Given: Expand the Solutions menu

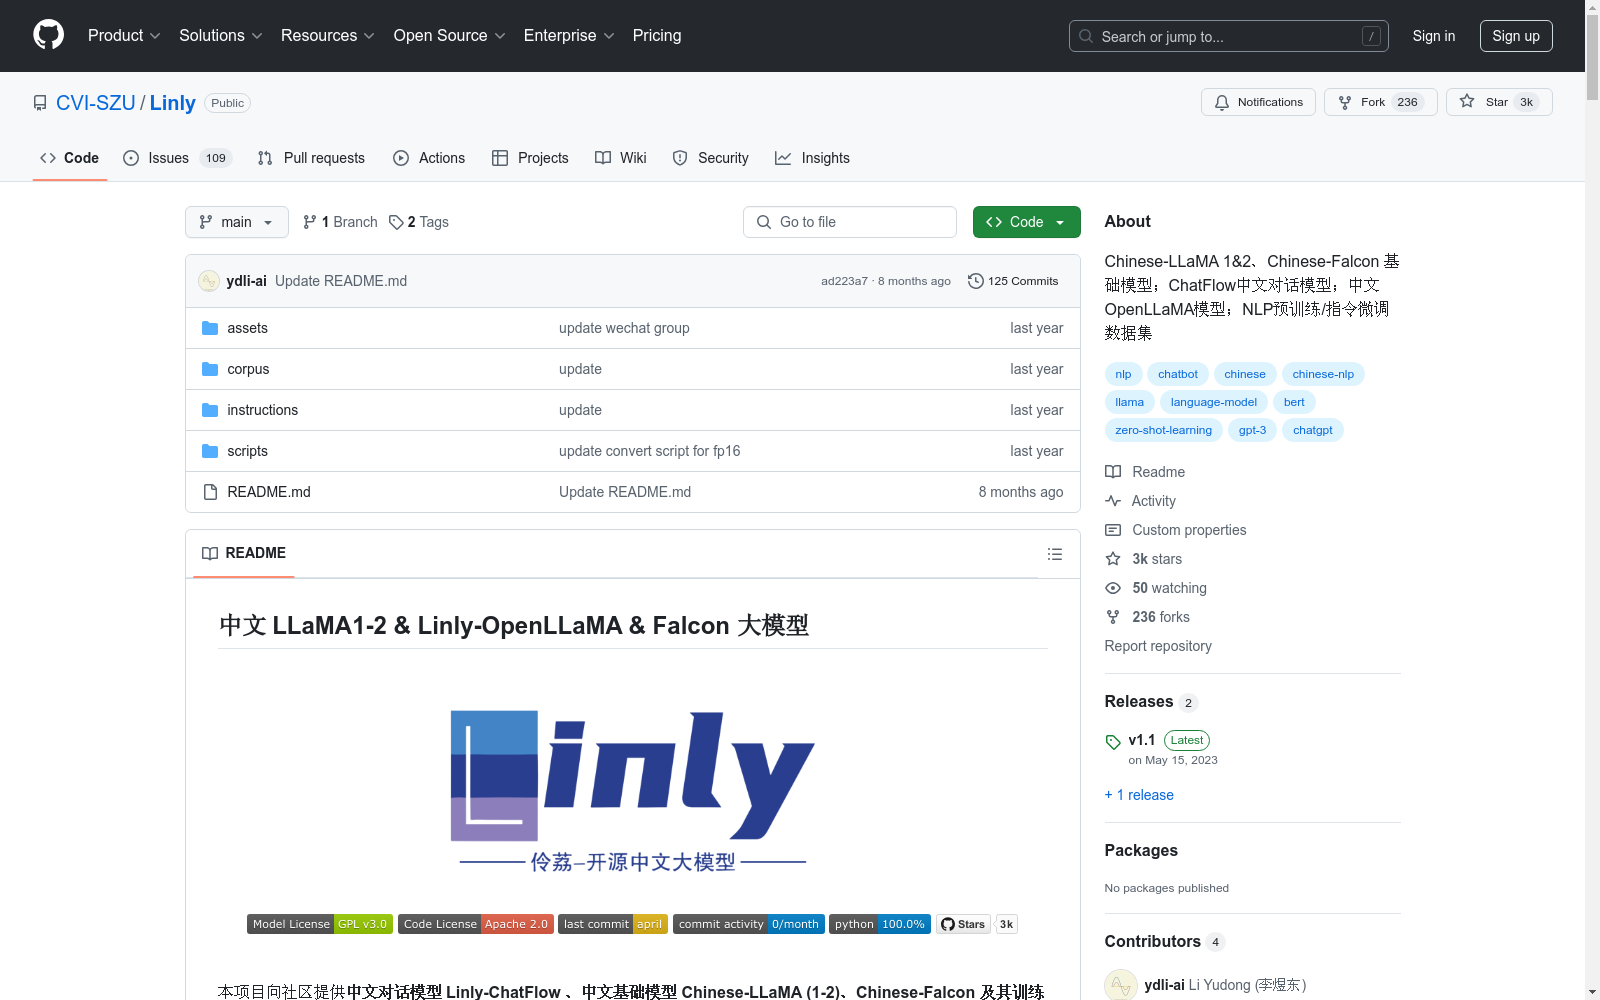Looking at the screenshot, I should 221,36.
